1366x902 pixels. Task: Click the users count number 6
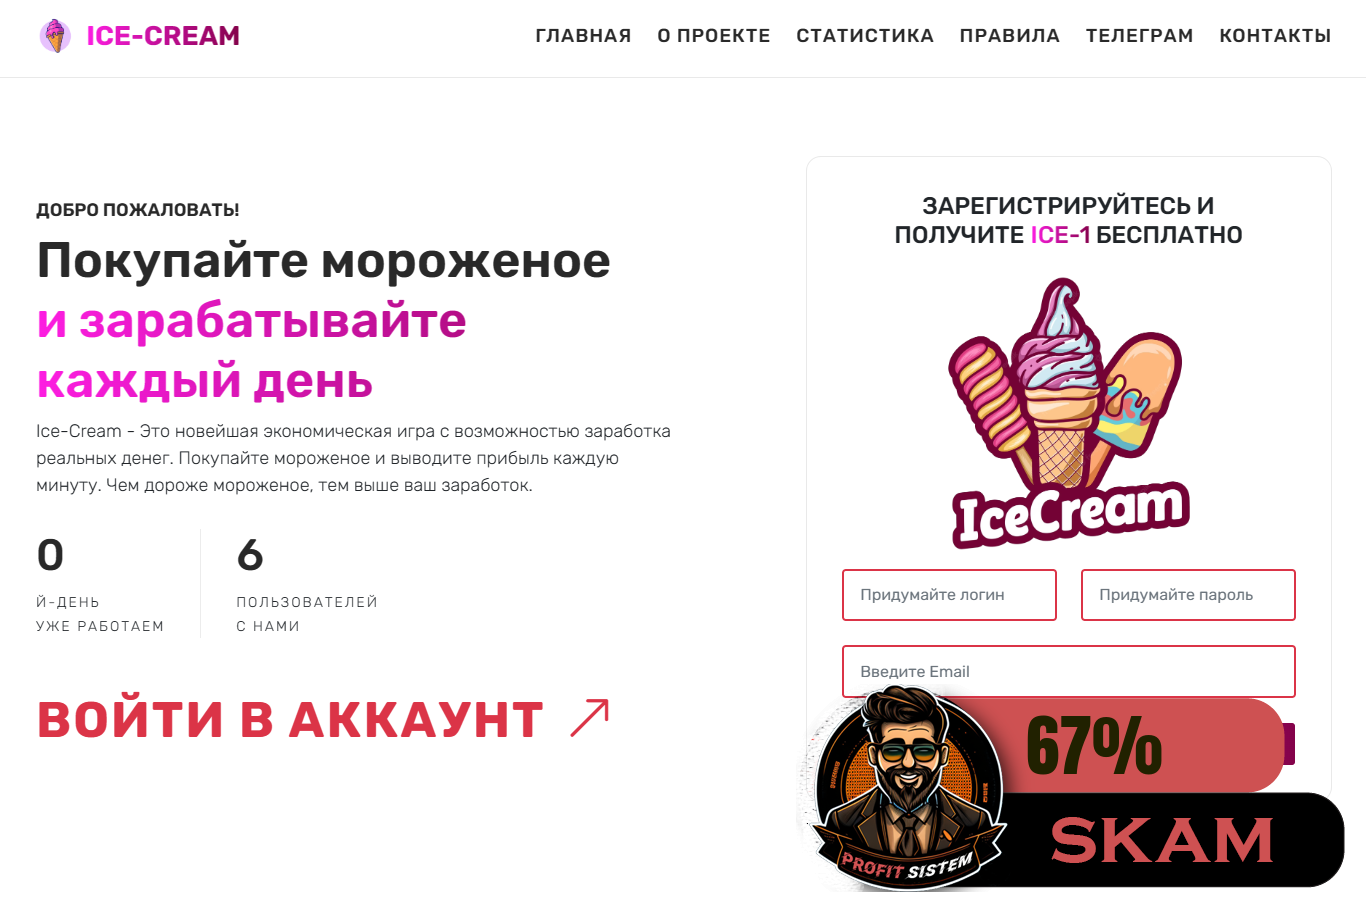250,555
